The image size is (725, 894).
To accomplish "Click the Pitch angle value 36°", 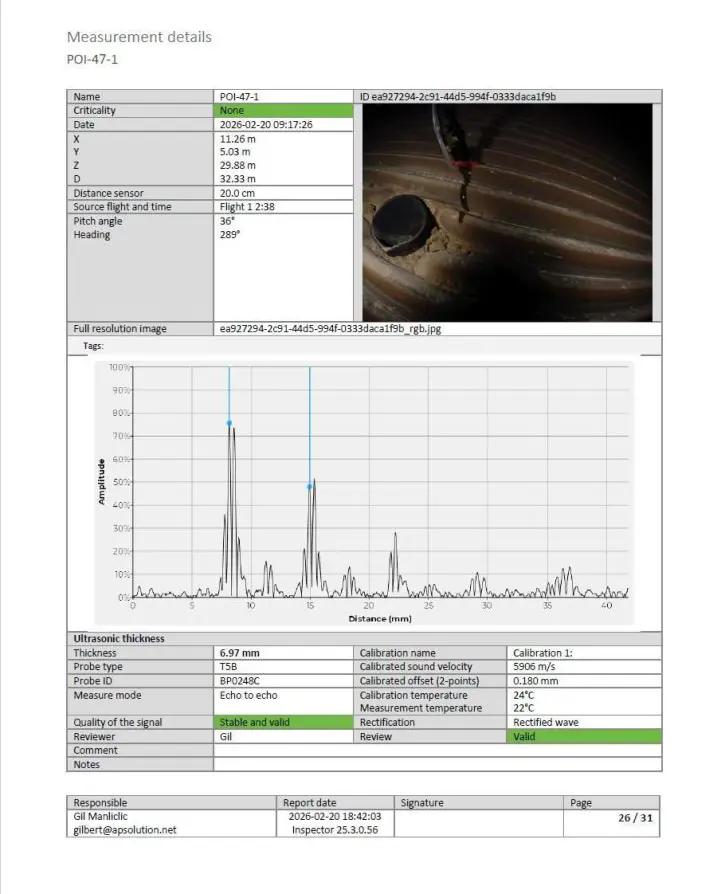I will pos(227,221).
